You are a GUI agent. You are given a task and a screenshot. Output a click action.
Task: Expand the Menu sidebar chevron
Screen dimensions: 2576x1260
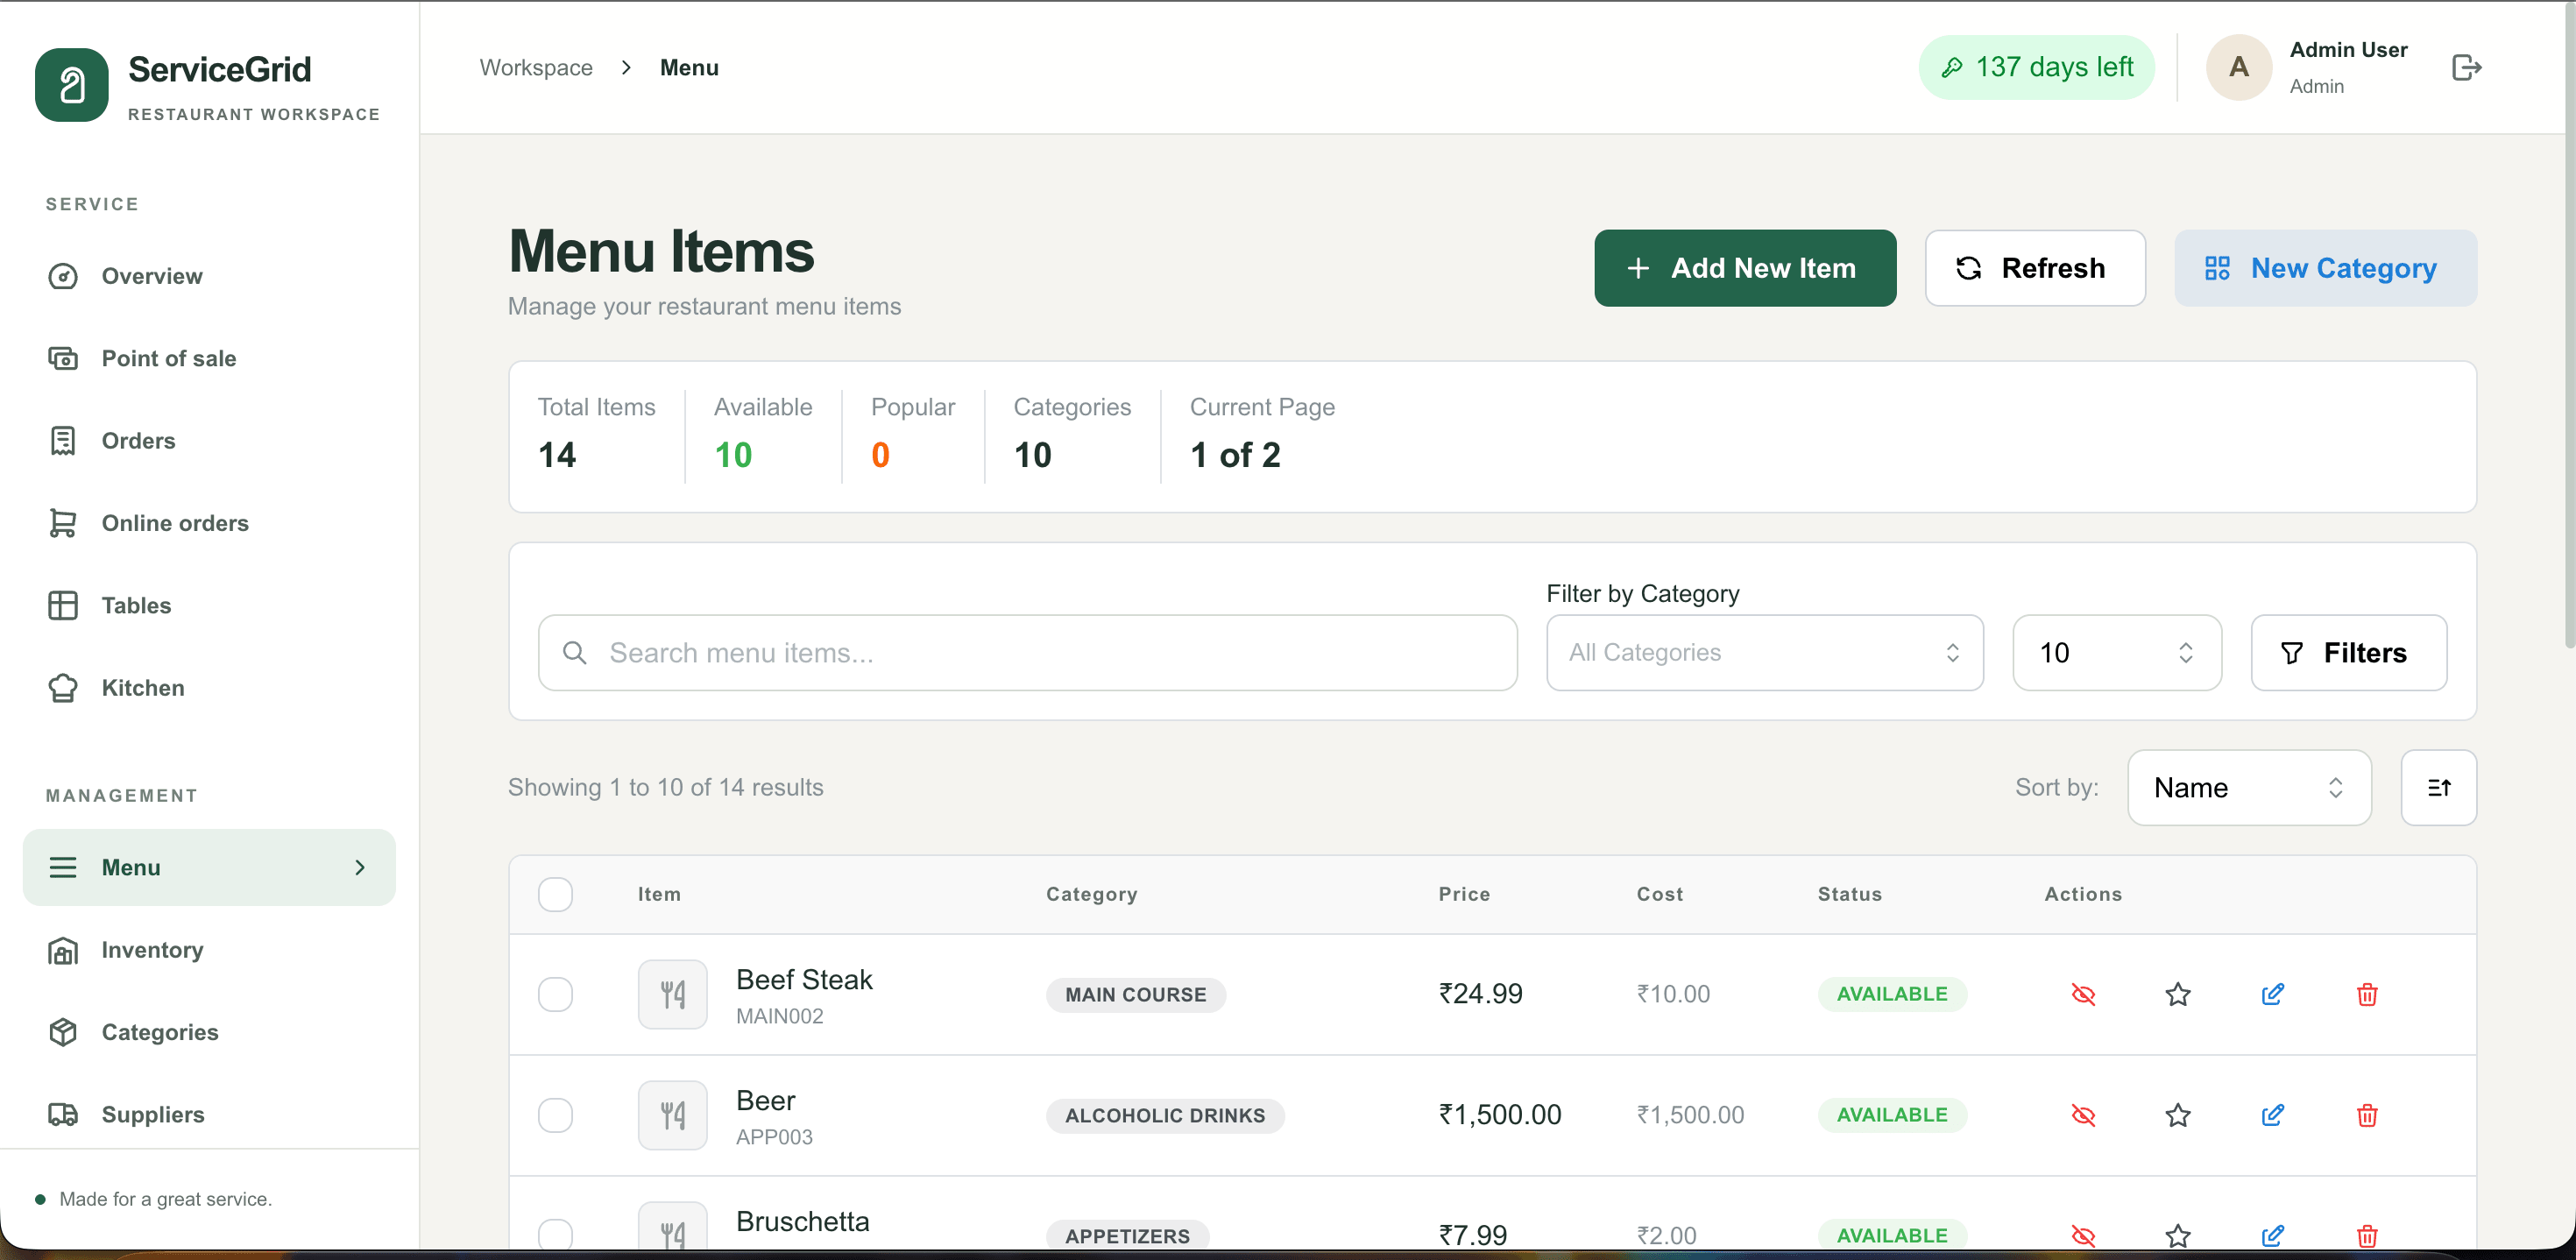click(360, 867)
